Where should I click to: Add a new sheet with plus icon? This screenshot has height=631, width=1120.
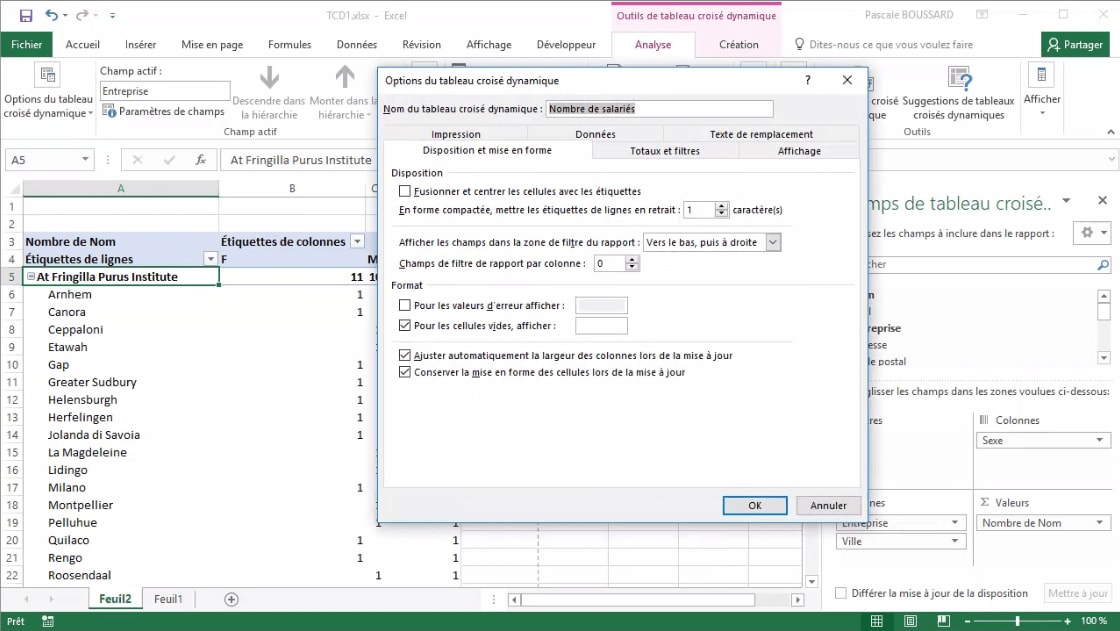[x=231, y=600]
